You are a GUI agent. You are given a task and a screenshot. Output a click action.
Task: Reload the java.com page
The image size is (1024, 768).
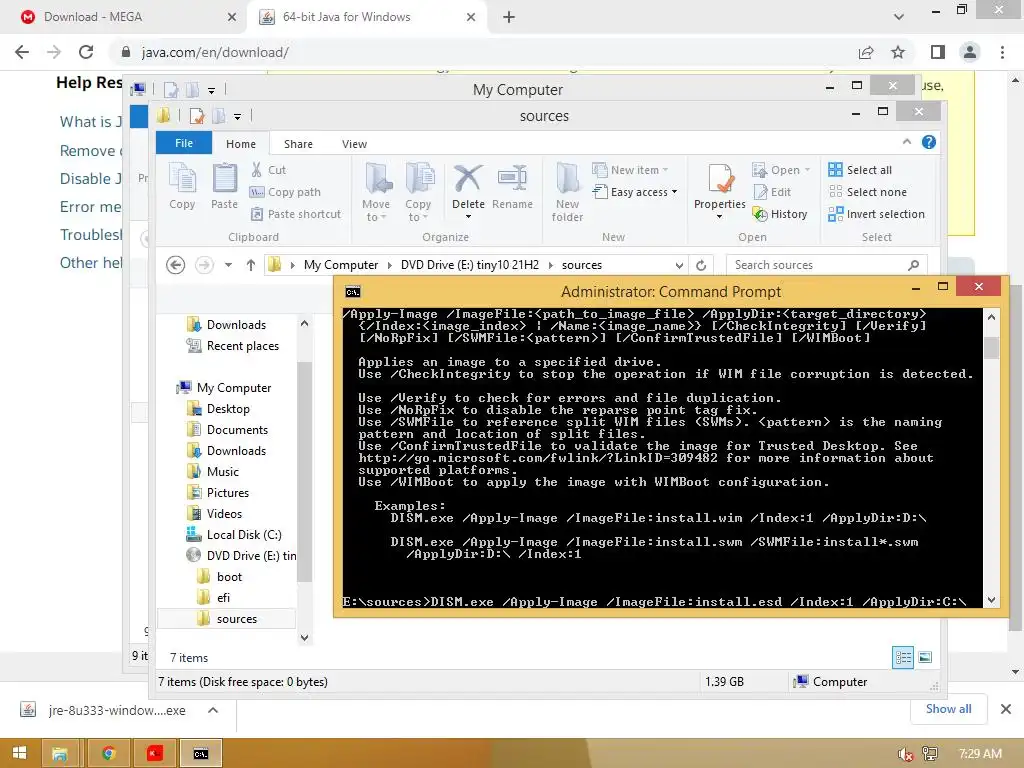(86, 52)
